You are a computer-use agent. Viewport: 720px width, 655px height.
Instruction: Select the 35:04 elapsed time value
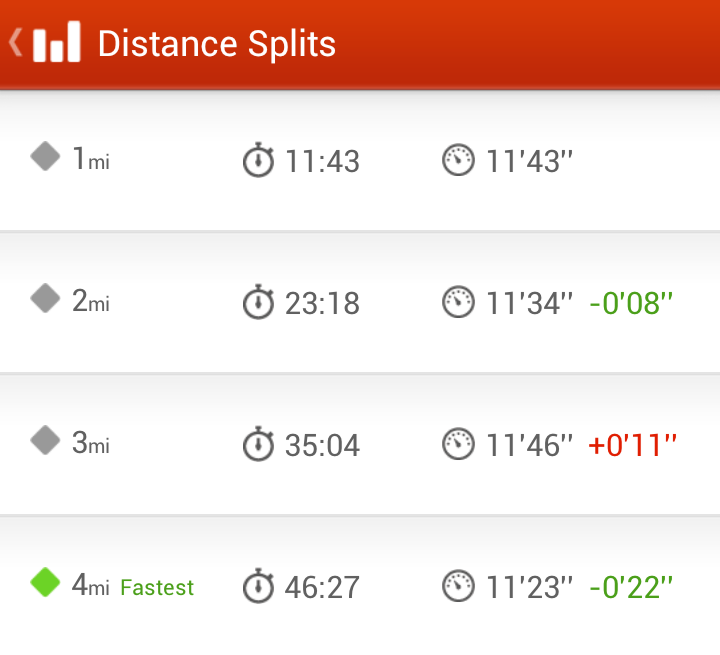point(322,445)
